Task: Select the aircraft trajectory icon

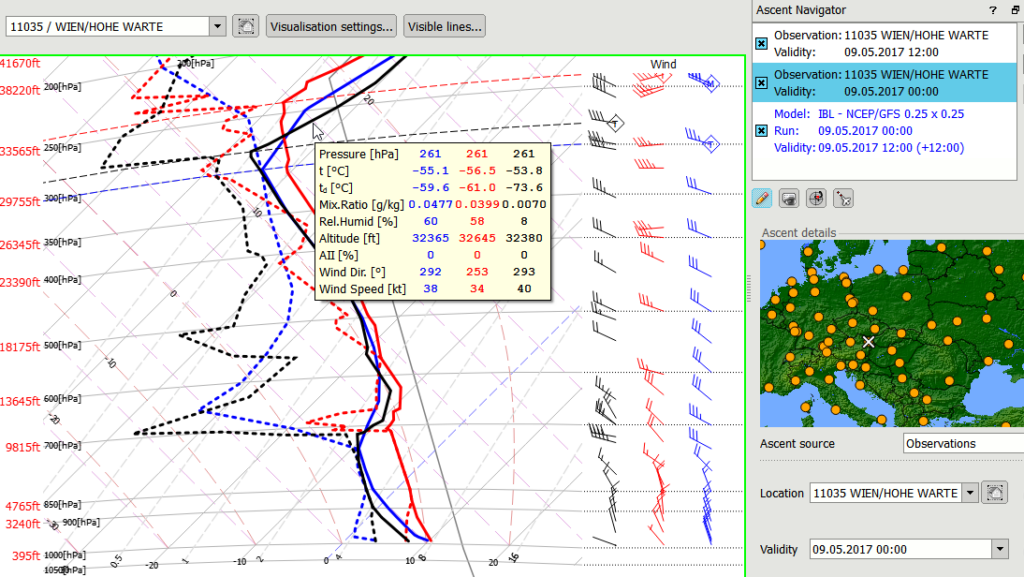Action: (x=843, y=198)
